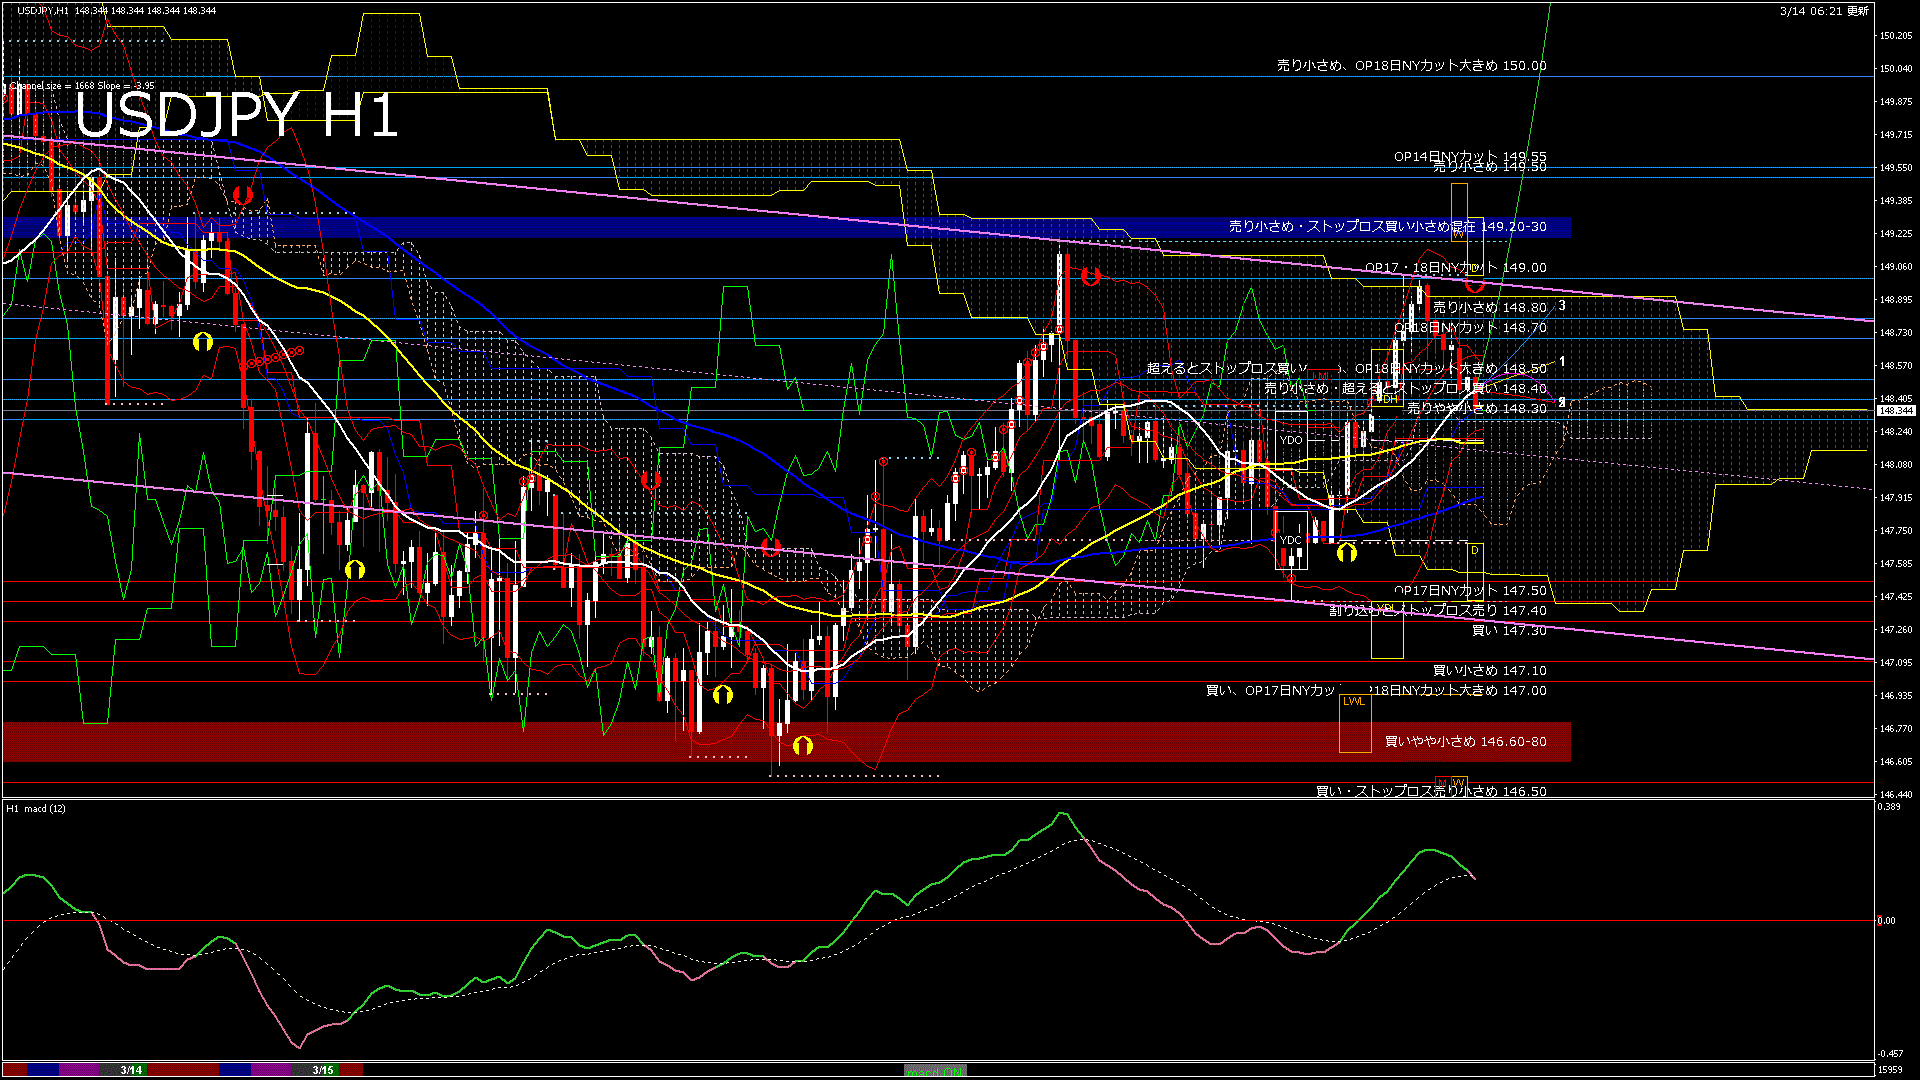
Task: Select the YDO marker box
Action: [x=1291, y=440]
